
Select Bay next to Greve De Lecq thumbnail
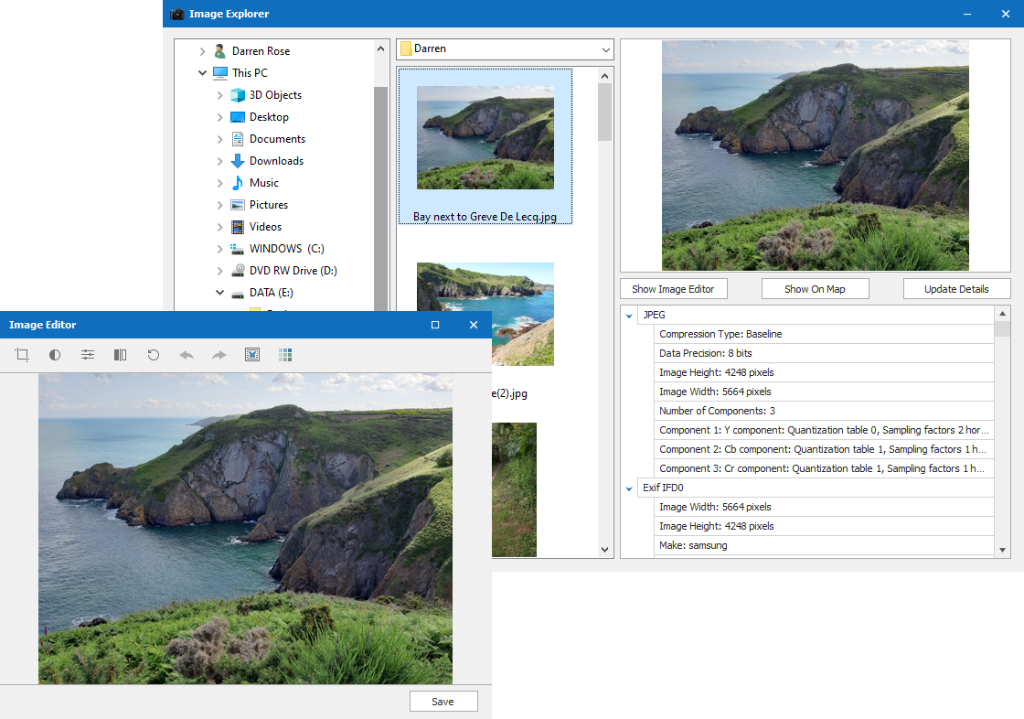[x=485, y=147]
